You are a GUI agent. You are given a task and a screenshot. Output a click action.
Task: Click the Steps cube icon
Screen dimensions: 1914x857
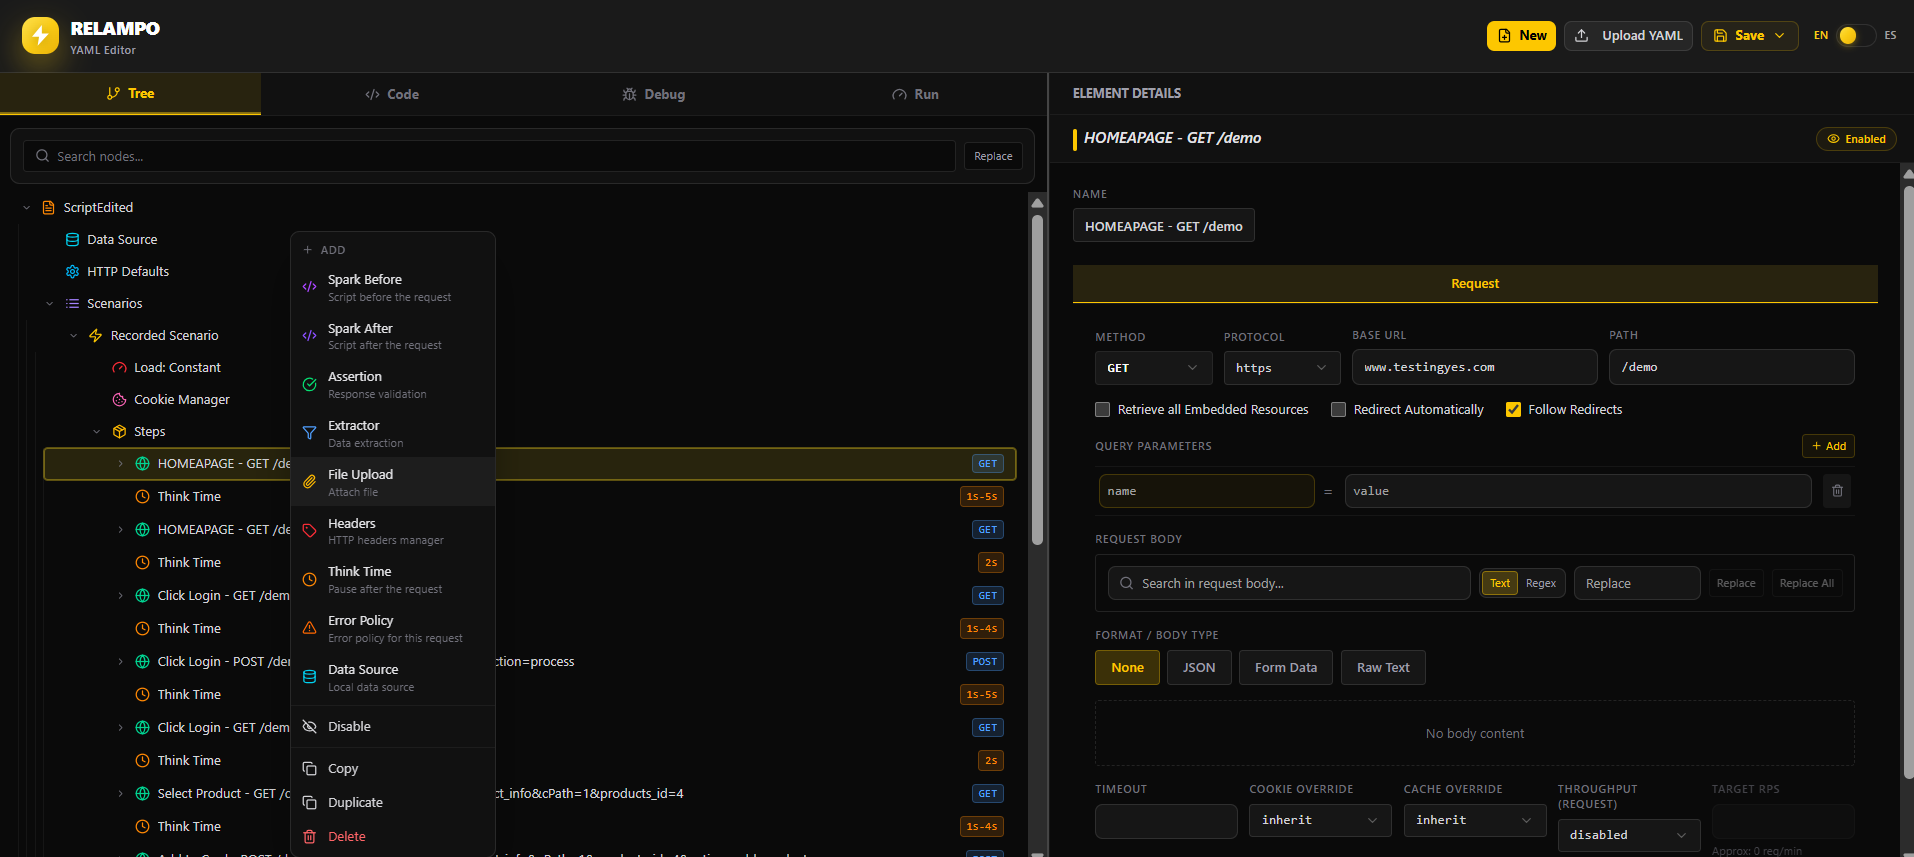point(120,432)
